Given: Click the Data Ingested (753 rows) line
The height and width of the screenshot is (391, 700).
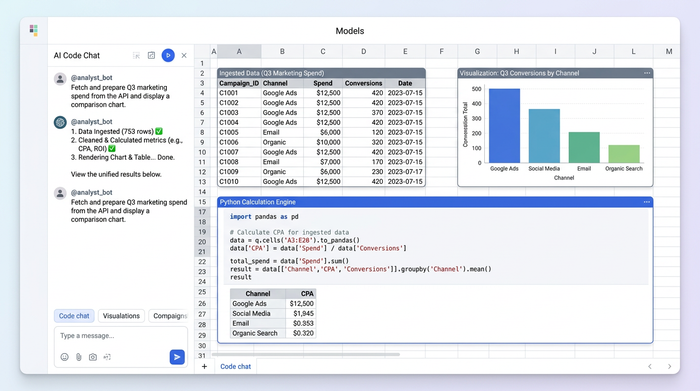Looking at the screenshot, I should click(x=117, y=131).
